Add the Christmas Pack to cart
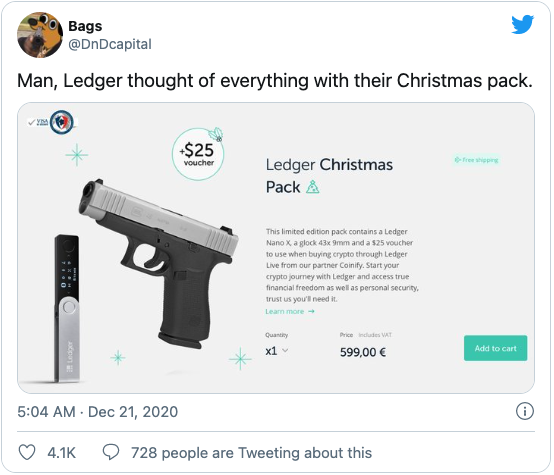Image resolution: width=554 pixels, height=475 pixels. (495, 348)
